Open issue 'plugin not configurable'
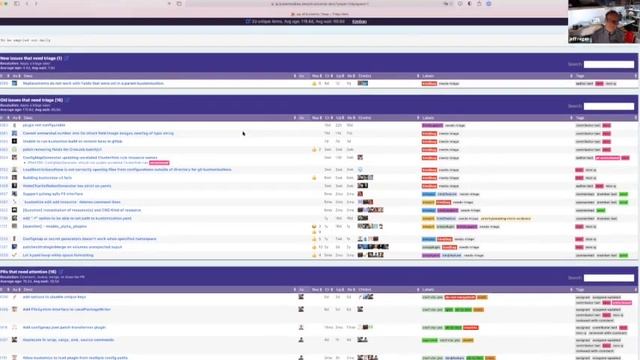Image resolution: width=640 pixels, height=360 pixels. [x=44, y=125]
